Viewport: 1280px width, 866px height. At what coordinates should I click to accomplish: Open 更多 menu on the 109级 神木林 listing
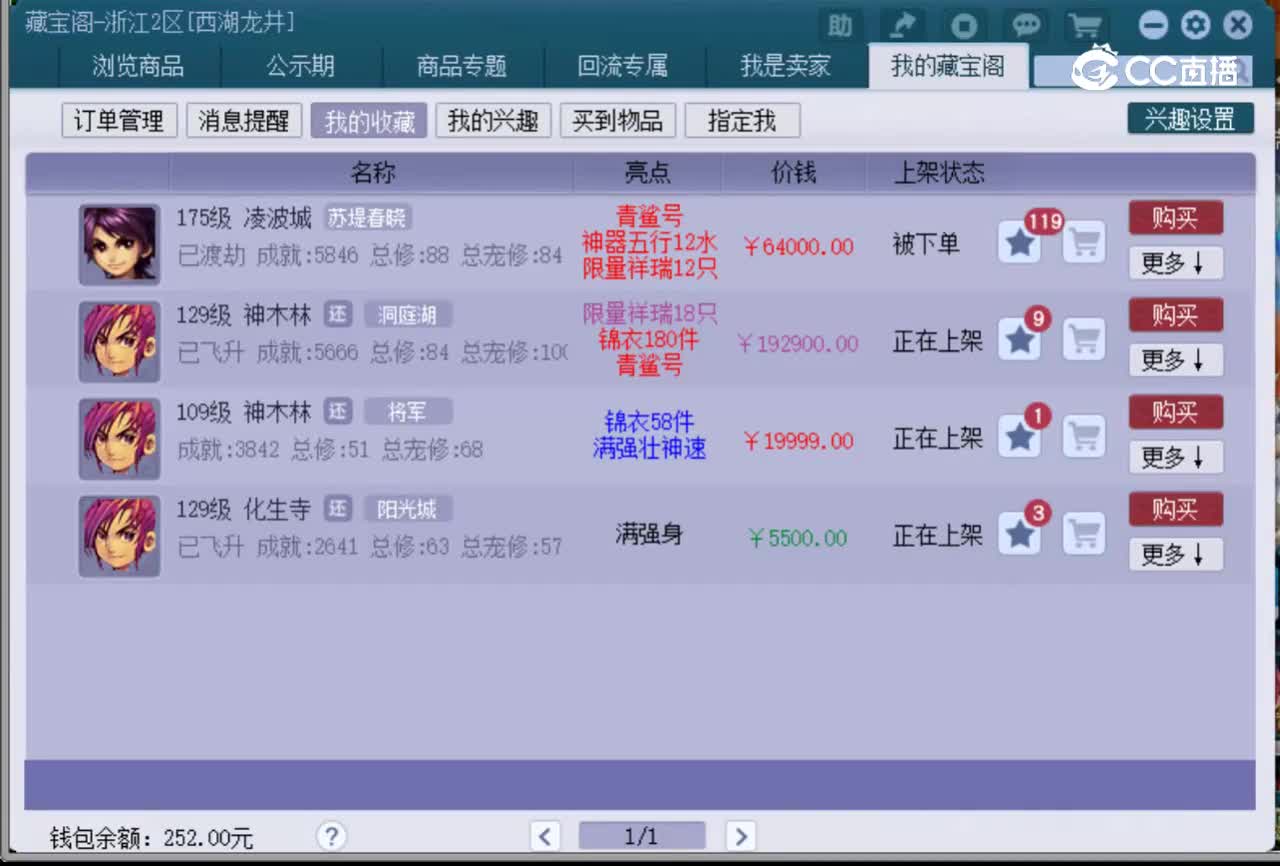coord(1175,457)
